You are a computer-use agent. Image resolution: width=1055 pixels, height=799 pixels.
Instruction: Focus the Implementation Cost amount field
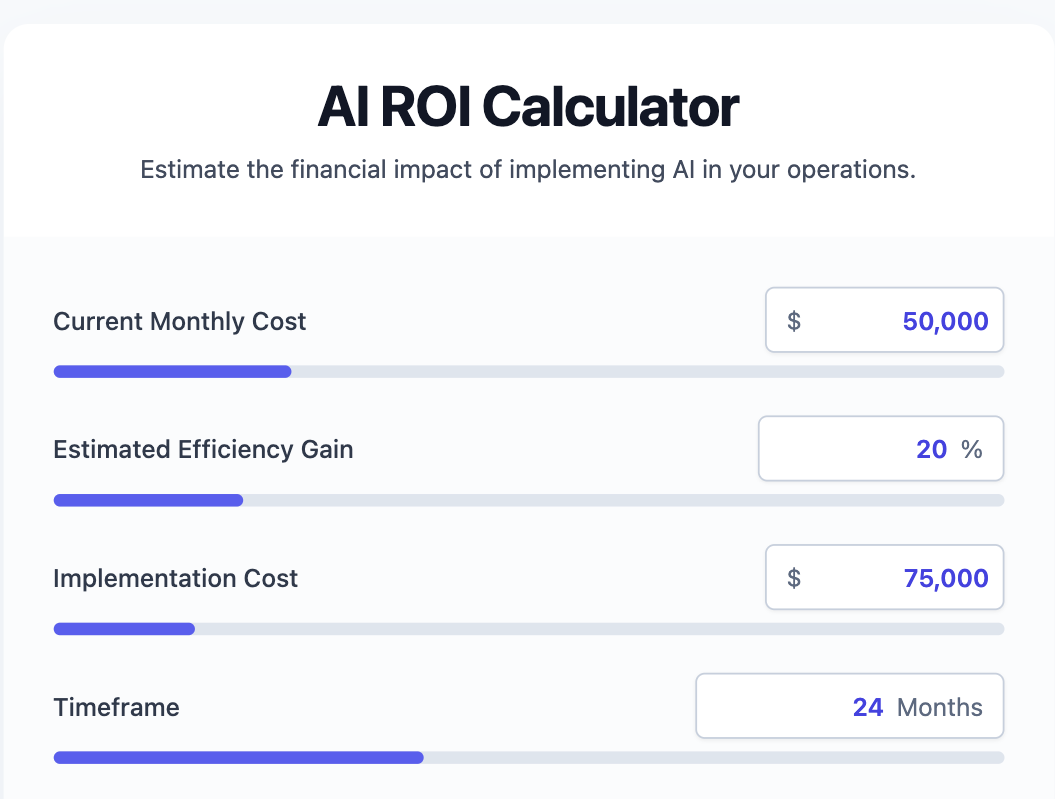(944, 578)
